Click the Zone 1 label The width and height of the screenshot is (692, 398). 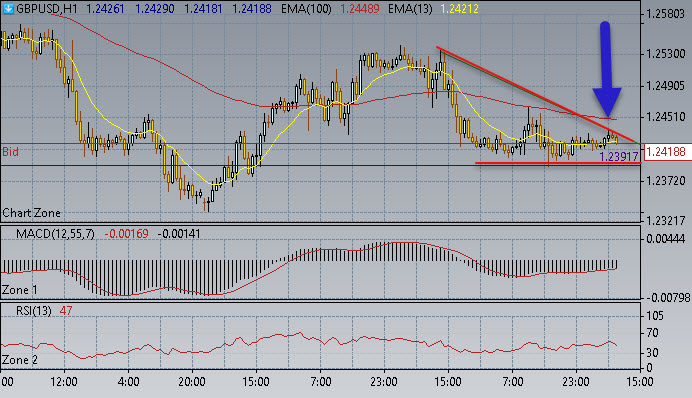(20, 290)
